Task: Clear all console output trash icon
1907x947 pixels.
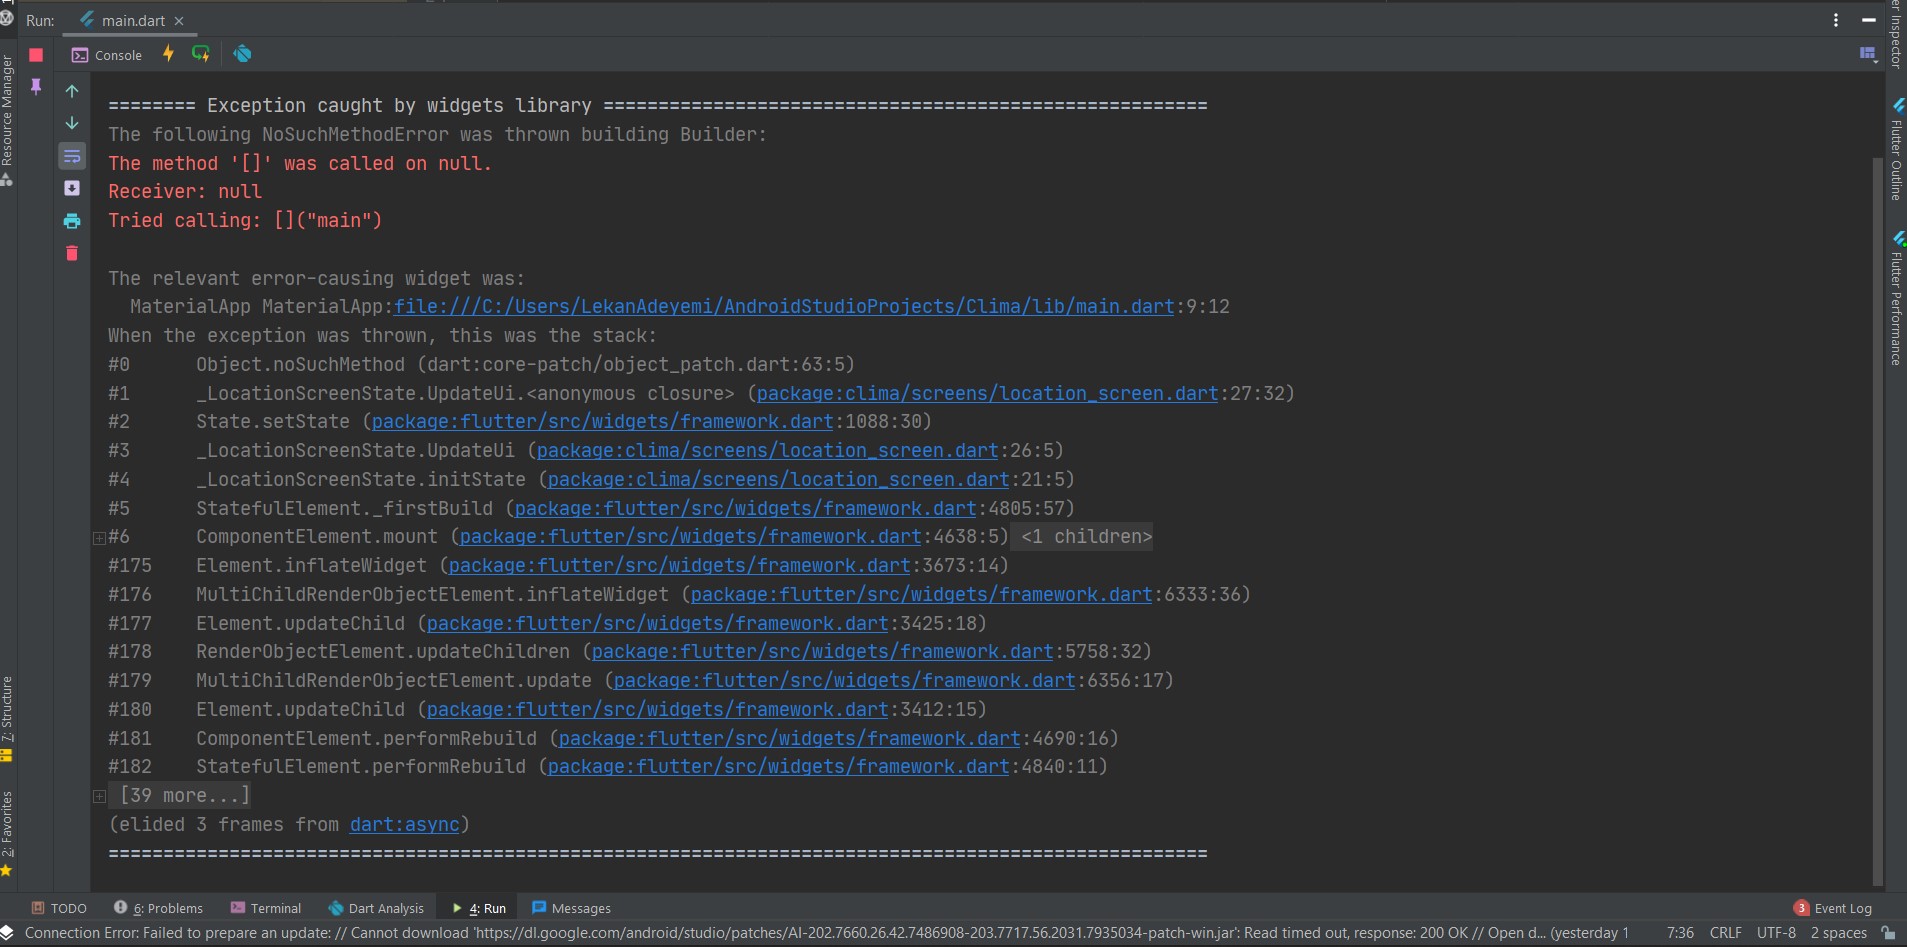Action: click(x=72, y=253)
